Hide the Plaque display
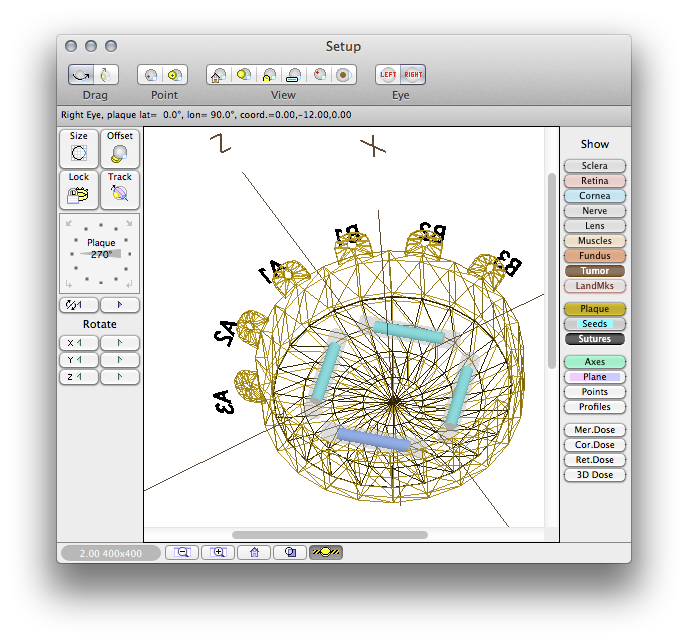This screenshot has height=642, width=688. point(595,309)
